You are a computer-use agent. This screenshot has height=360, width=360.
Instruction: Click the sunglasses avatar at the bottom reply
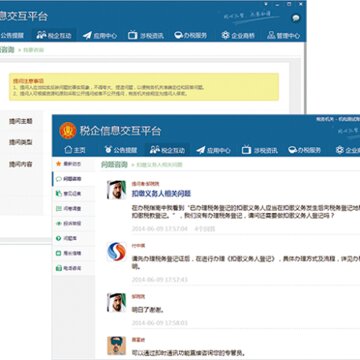[x=116, y=346]
